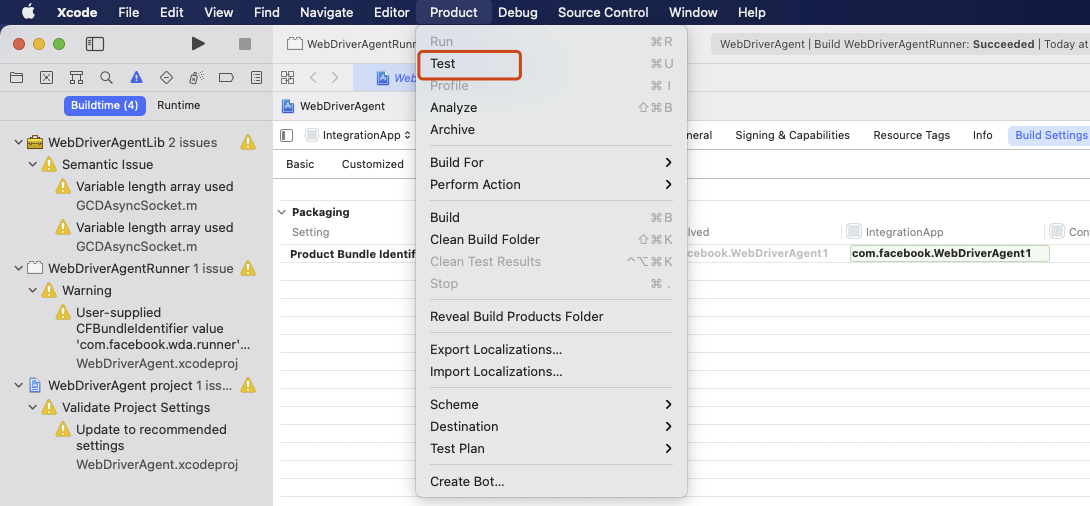
Task: Open the Report navigator list icon
Action: [x=257, y=77]
